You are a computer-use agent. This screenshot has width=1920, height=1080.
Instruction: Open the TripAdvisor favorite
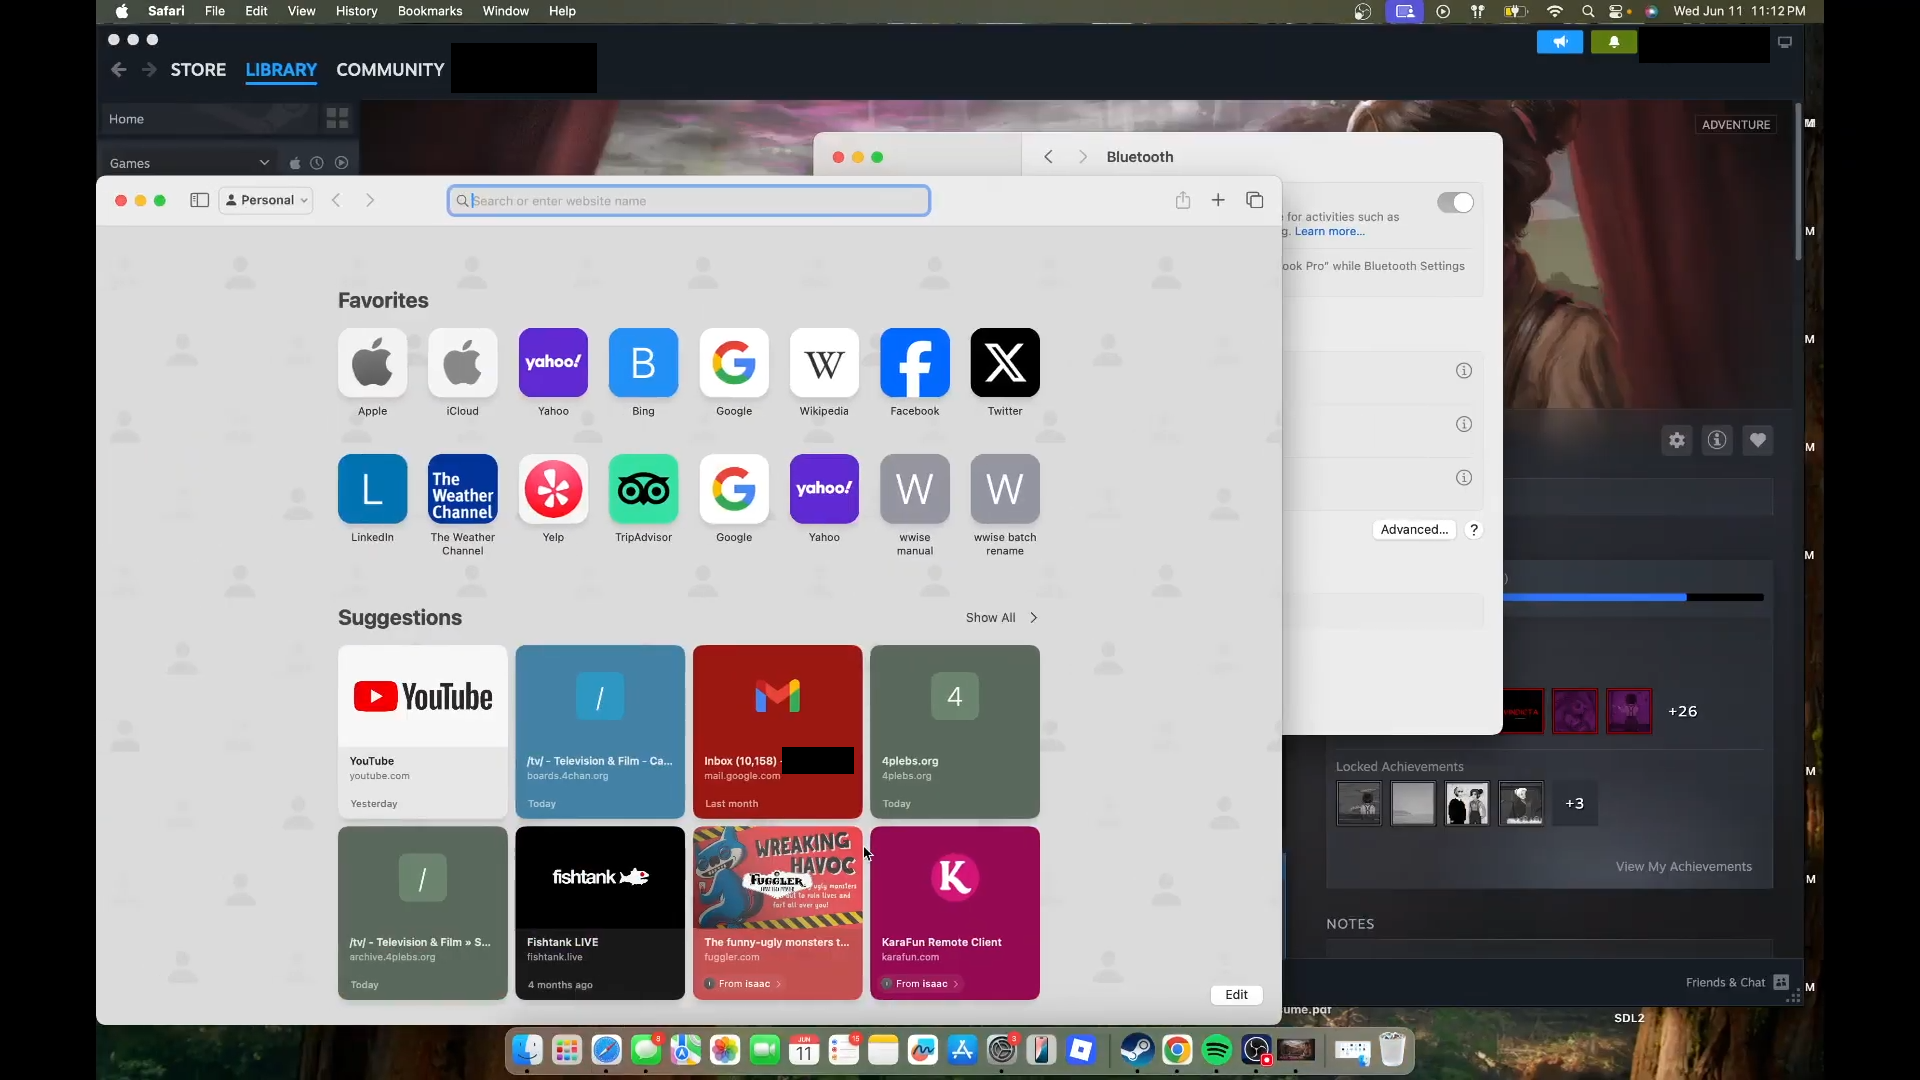pos(643,489)
